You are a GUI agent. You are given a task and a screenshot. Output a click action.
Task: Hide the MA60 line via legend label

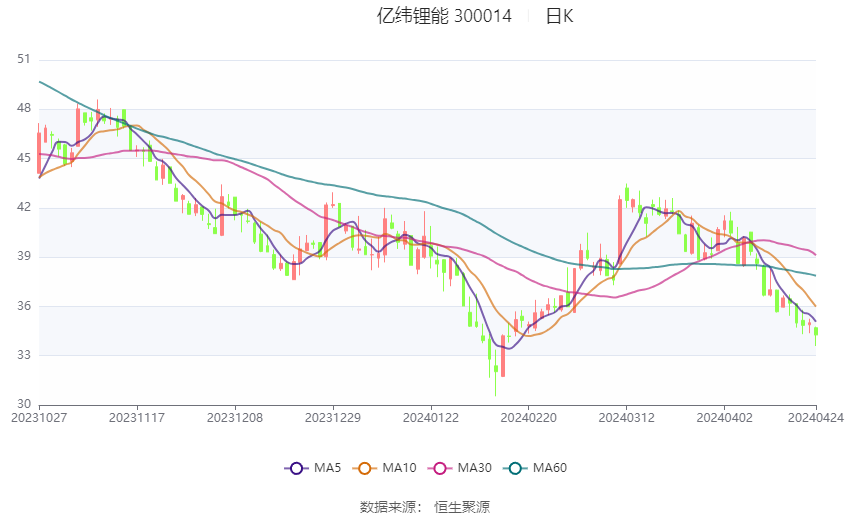550,468
